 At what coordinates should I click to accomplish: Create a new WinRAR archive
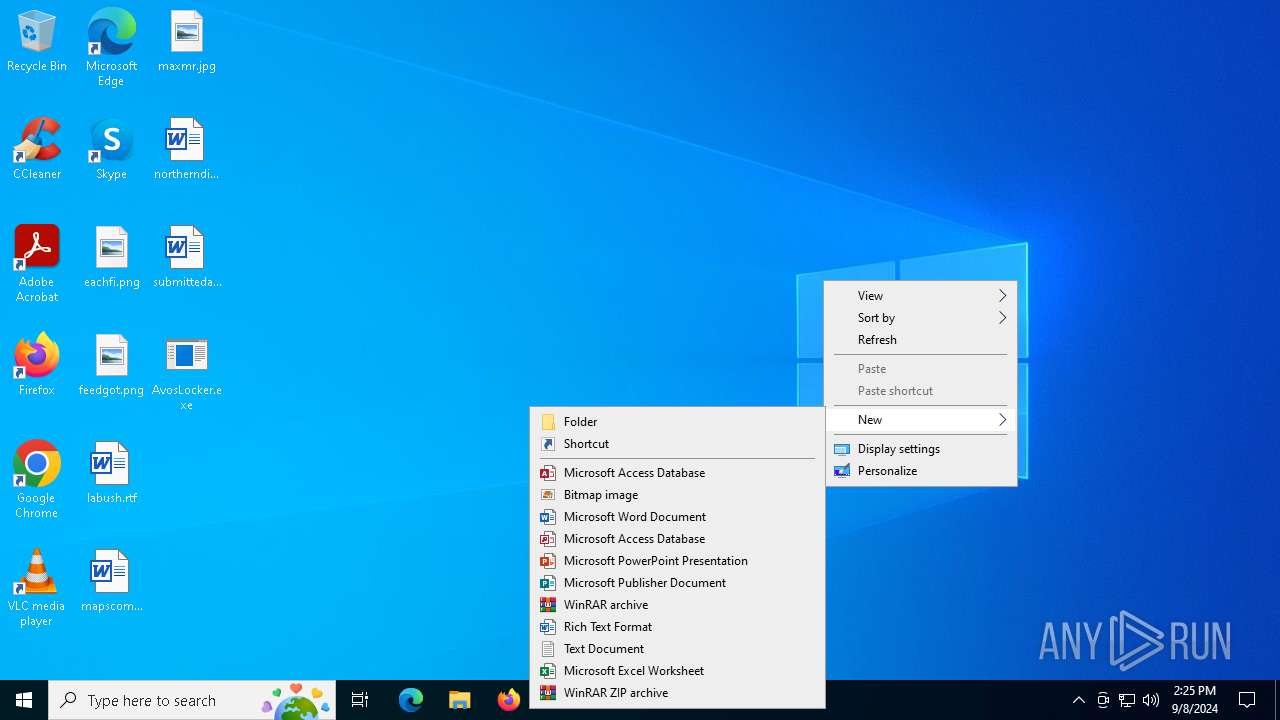tap(677, 604)
